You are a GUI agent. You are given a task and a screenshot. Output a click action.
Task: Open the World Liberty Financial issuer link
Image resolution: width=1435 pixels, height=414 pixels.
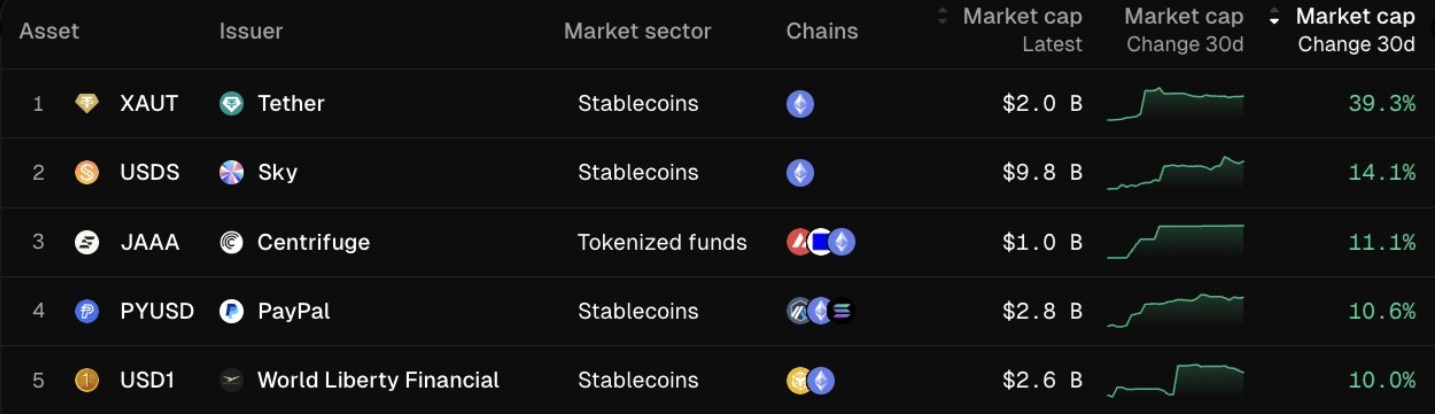point(378,380)
